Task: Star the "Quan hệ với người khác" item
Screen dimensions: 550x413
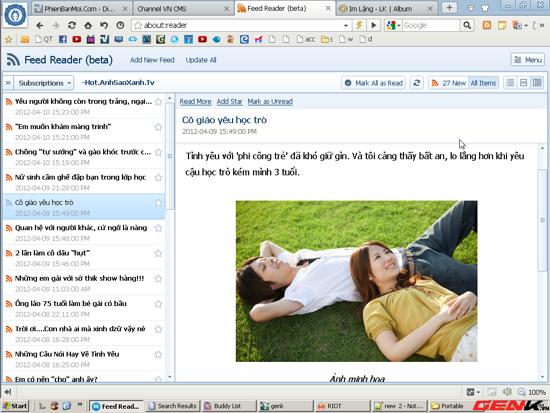Action: [x=158, y=228]
